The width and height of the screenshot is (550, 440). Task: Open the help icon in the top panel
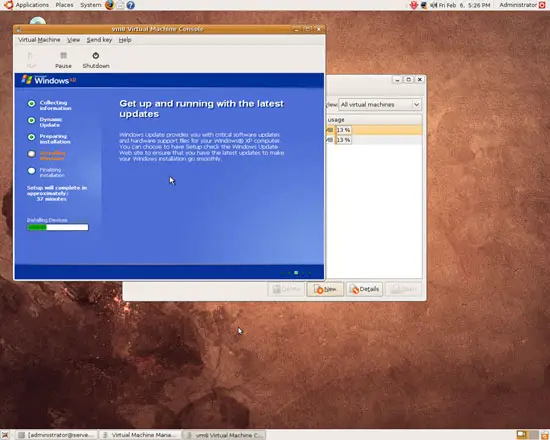[x=130, y=5]
